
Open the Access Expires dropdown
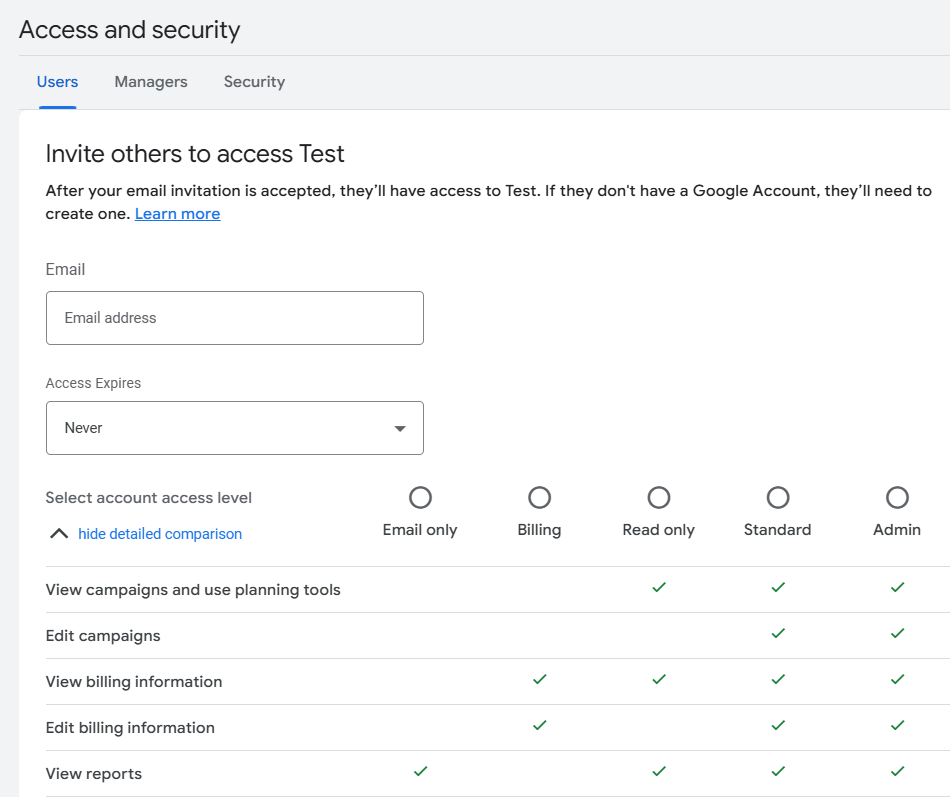click(235, 427)
